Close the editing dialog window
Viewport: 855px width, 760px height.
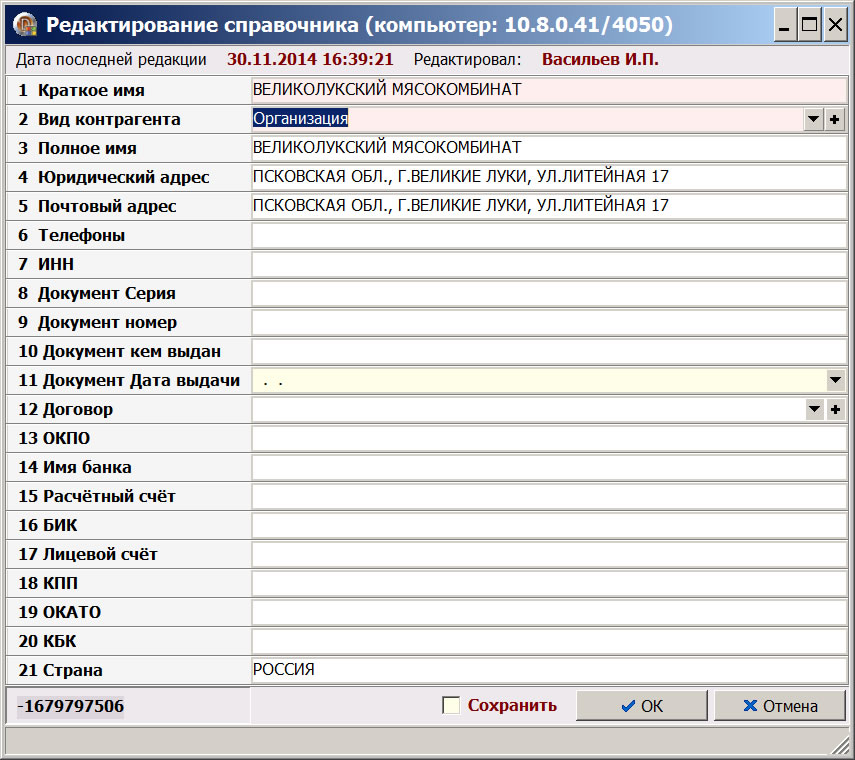point(834,23)
